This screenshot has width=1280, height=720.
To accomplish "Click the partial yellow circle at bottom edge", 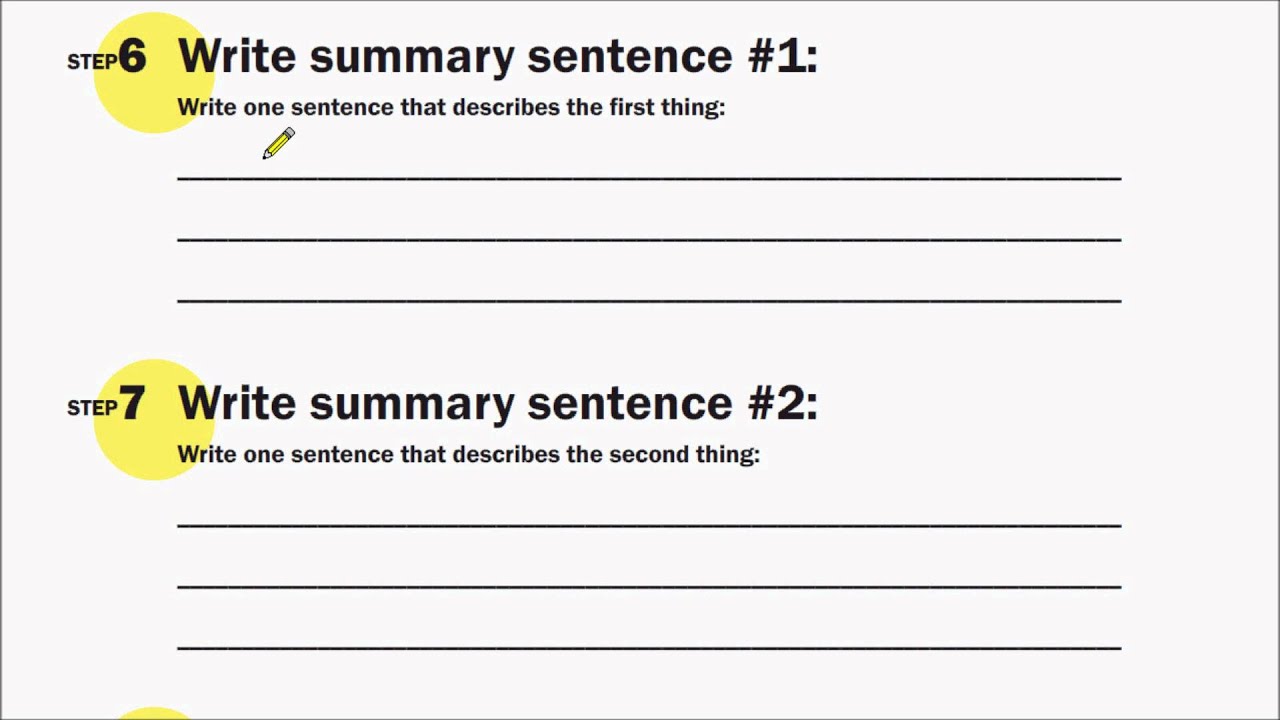I will click(152, 713).
